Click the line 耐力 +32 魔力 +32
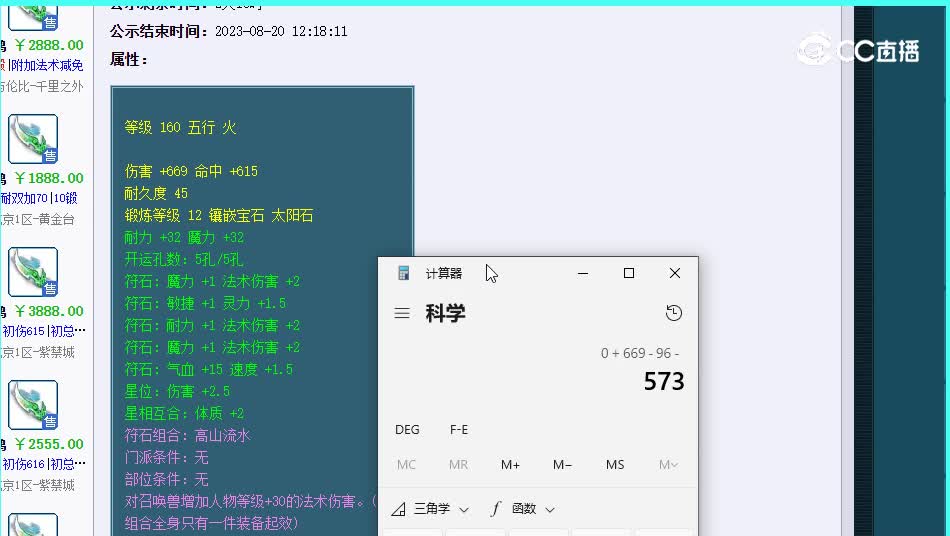The width and height of the screenshot is (950, 536). click(x=184, y=237)
